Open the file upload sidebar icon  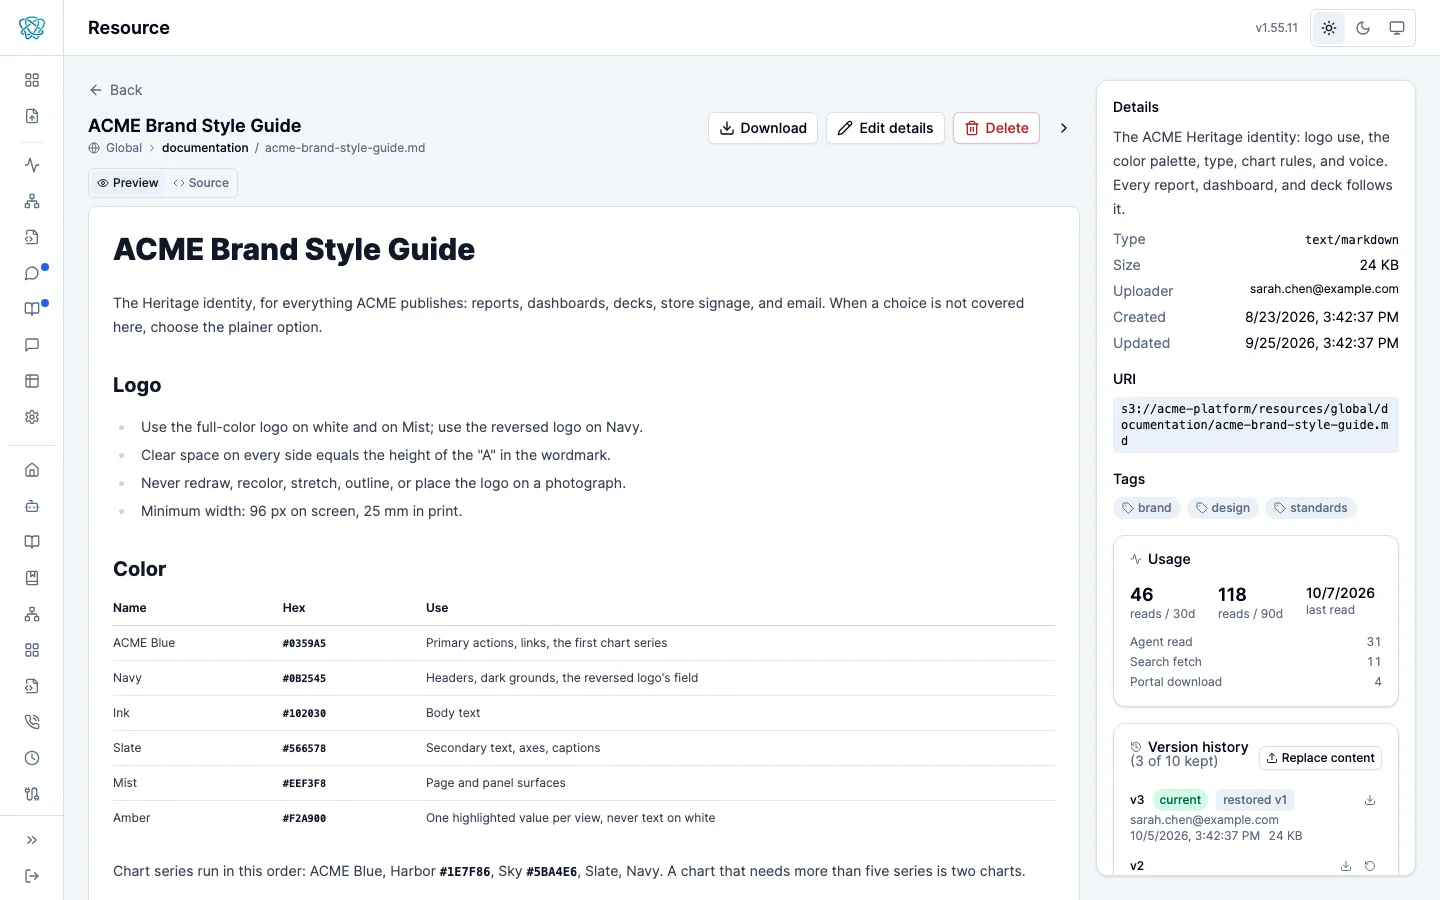(32, 116)
